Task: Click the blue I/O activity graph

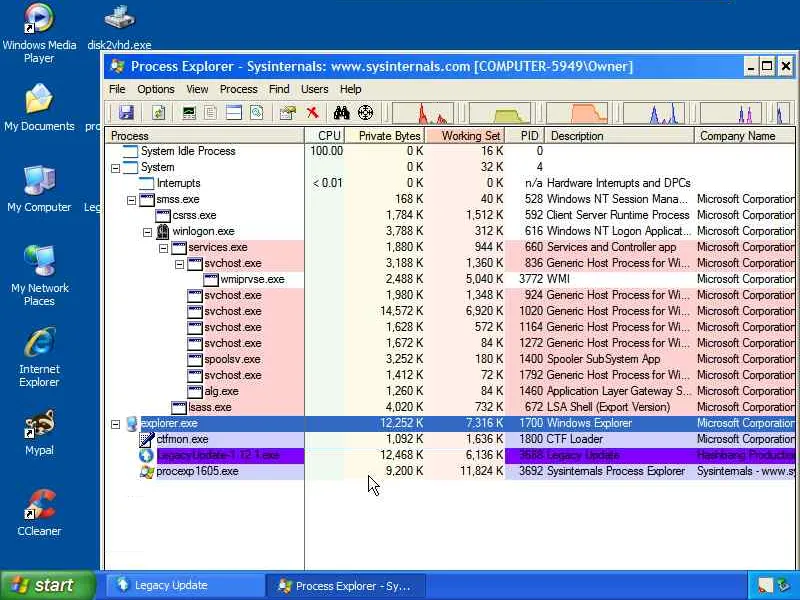Action: [654, 113]
